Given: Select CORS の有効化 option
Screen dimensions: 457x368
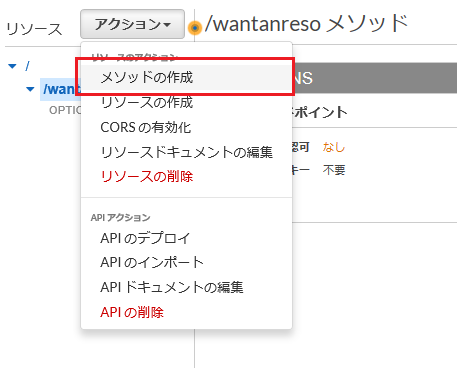Looking at the screenshot, I should [187, 127].
